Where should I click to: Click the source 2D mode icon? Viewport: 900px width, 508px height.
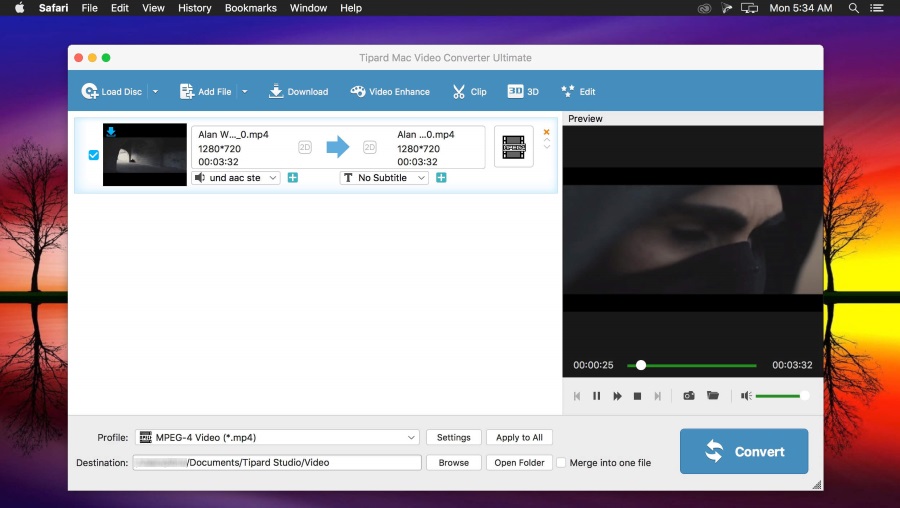click(305, 148)
